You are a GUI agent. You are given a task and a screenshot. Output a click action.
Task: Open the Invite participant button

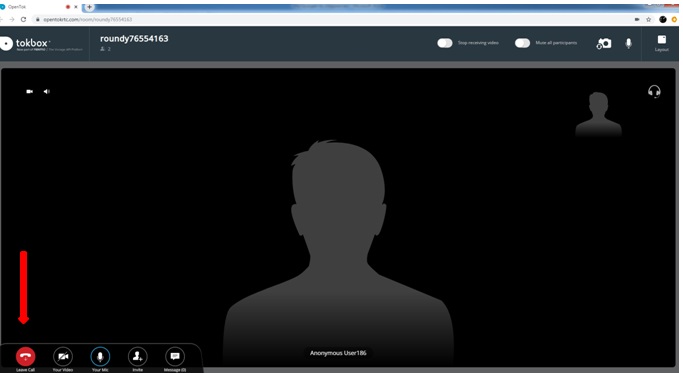click(138, 356)
